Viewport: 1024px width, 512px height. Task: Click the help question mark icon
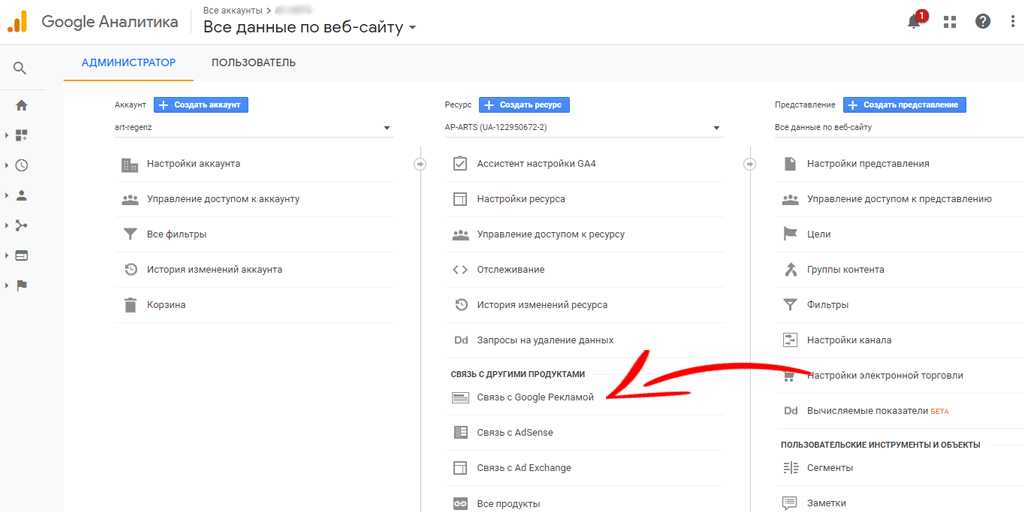click(x=983, y=22)
